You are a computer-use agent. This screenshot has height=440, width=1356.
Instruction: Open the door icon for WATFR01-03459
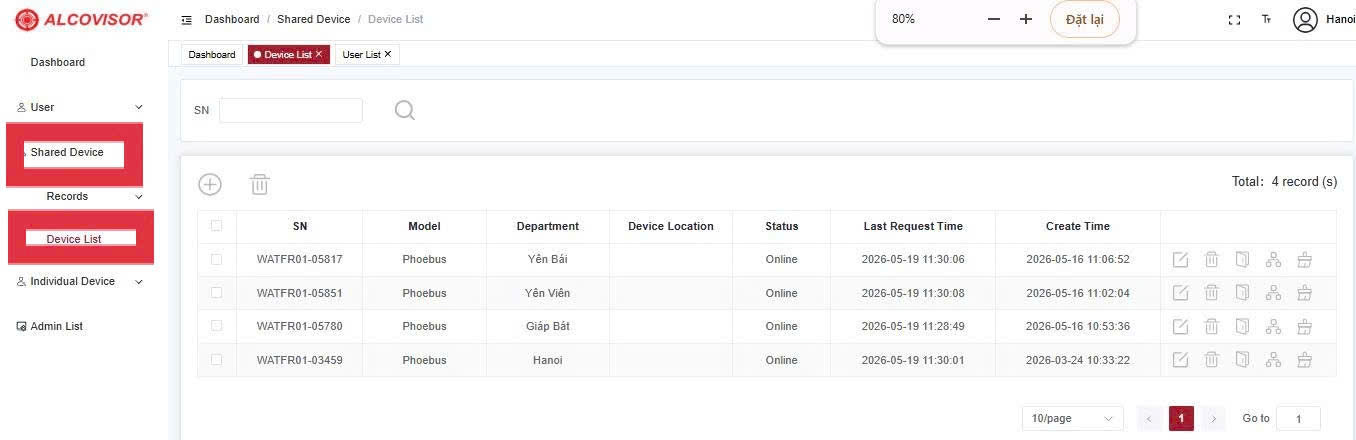1242,360
